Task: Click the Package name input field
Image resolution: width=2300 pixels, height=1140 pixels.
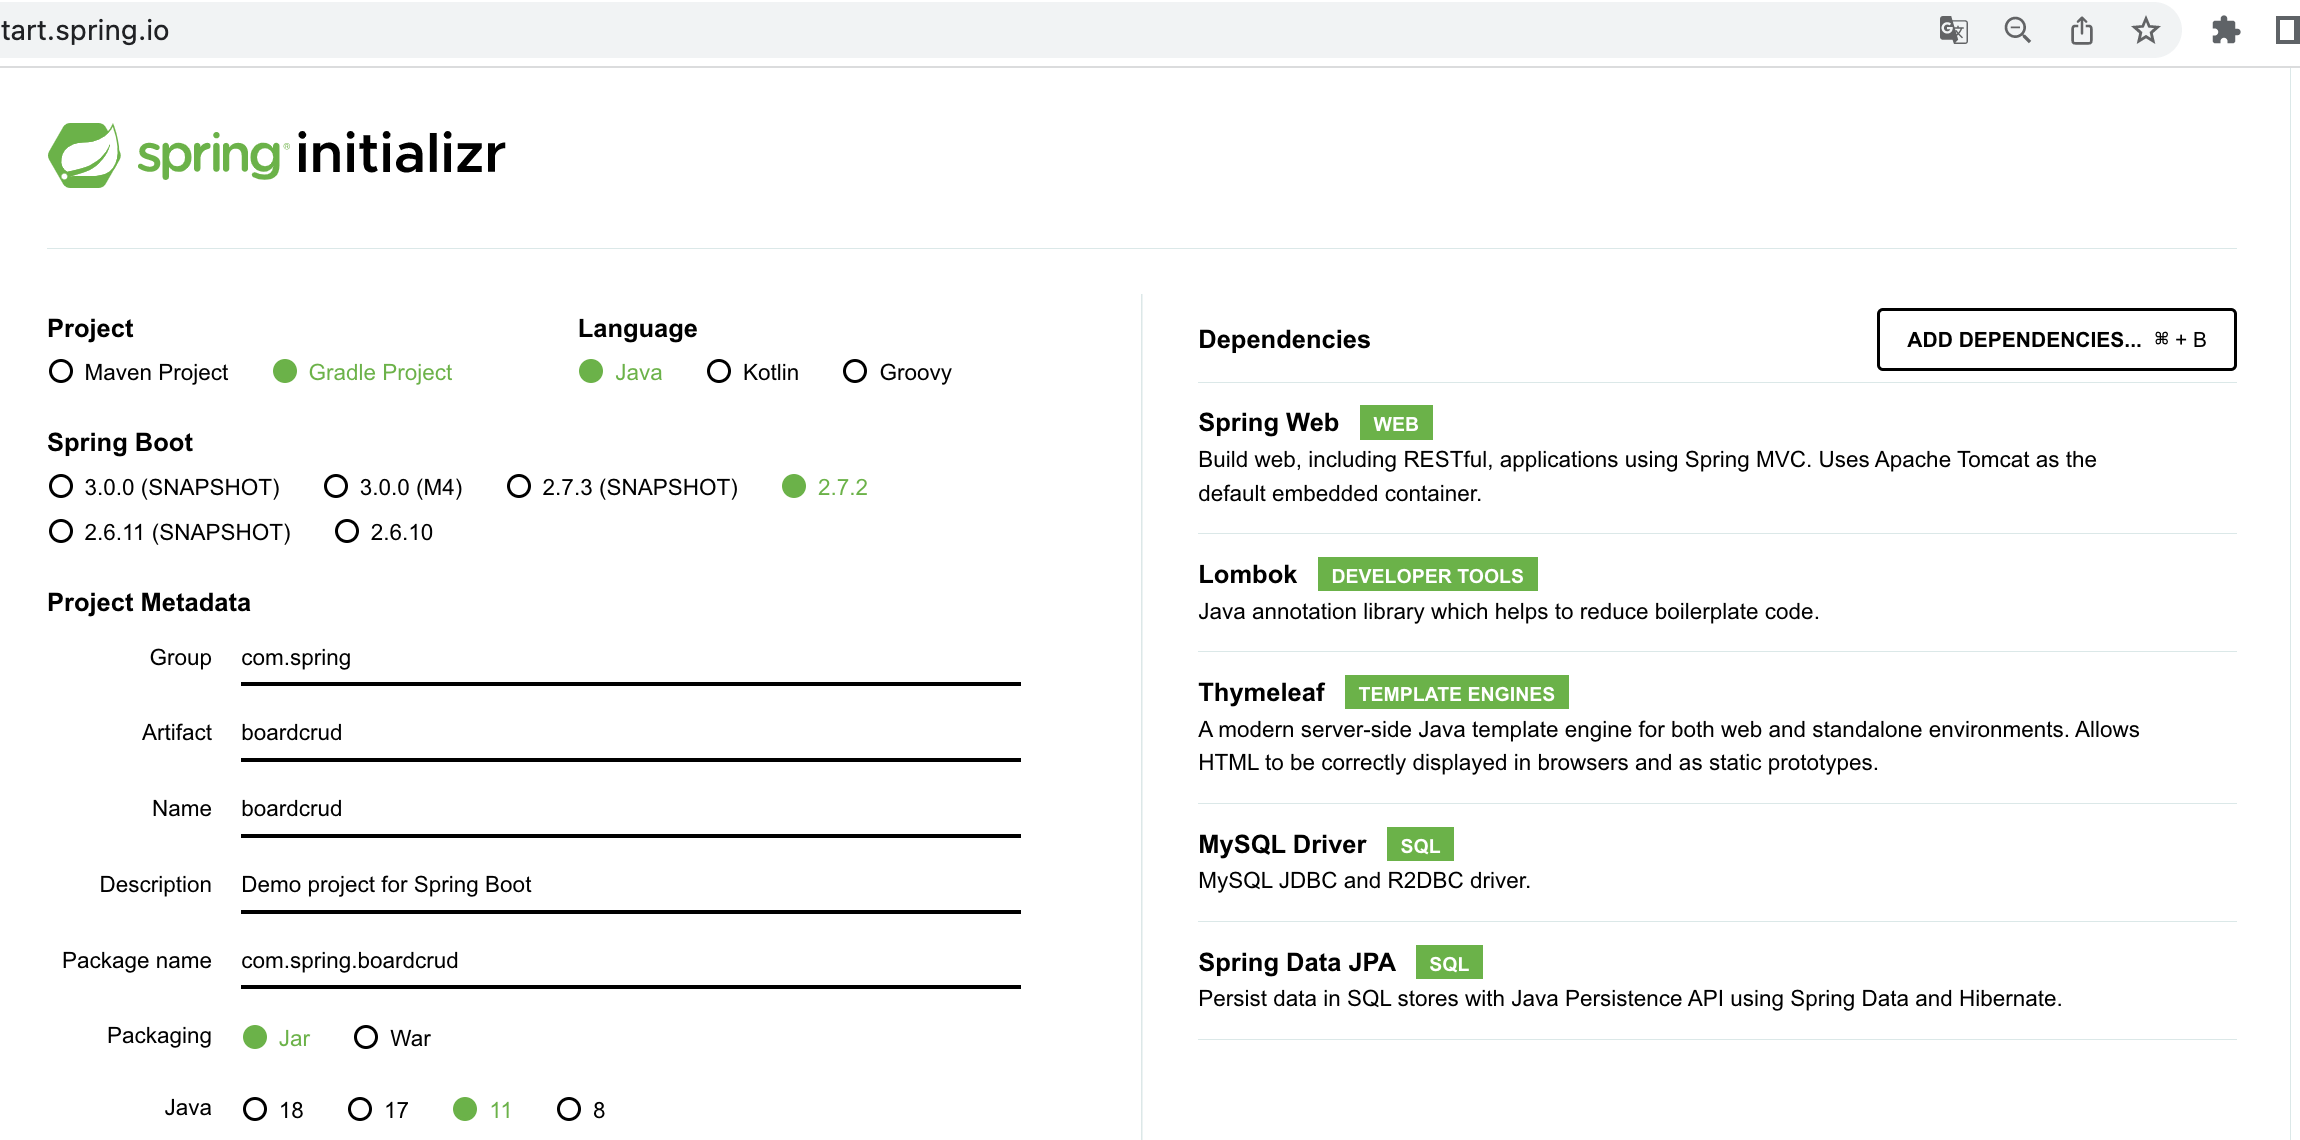Action: click(x=631, y=962)
